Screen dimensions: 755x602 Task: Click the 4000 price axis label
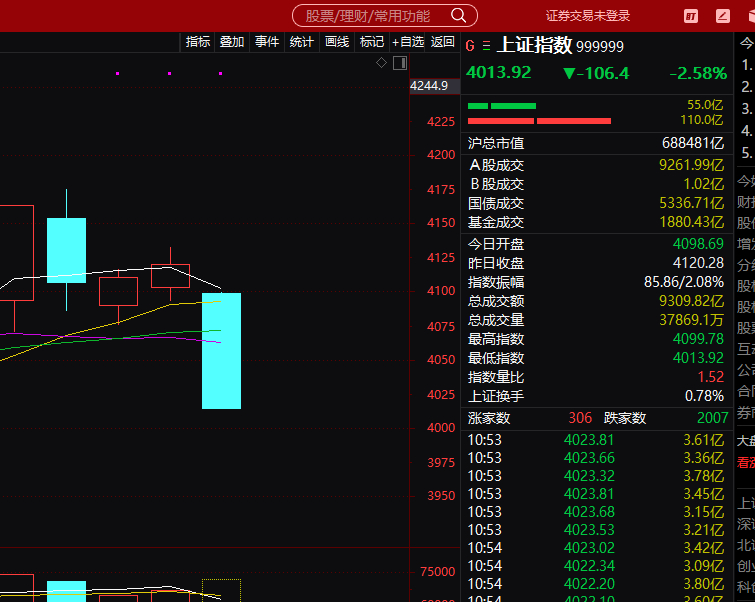(x=441, y=428)
